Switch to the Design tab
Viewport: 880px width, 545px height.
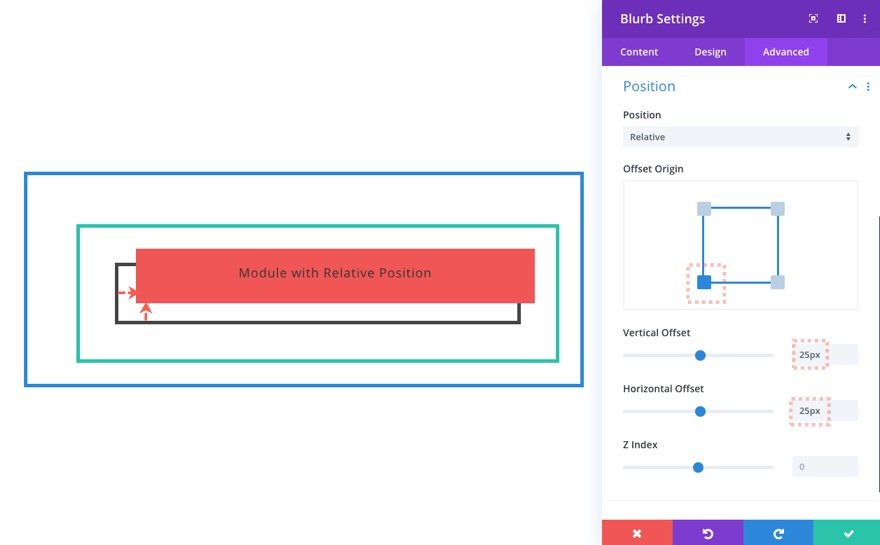tap(710, 52)
